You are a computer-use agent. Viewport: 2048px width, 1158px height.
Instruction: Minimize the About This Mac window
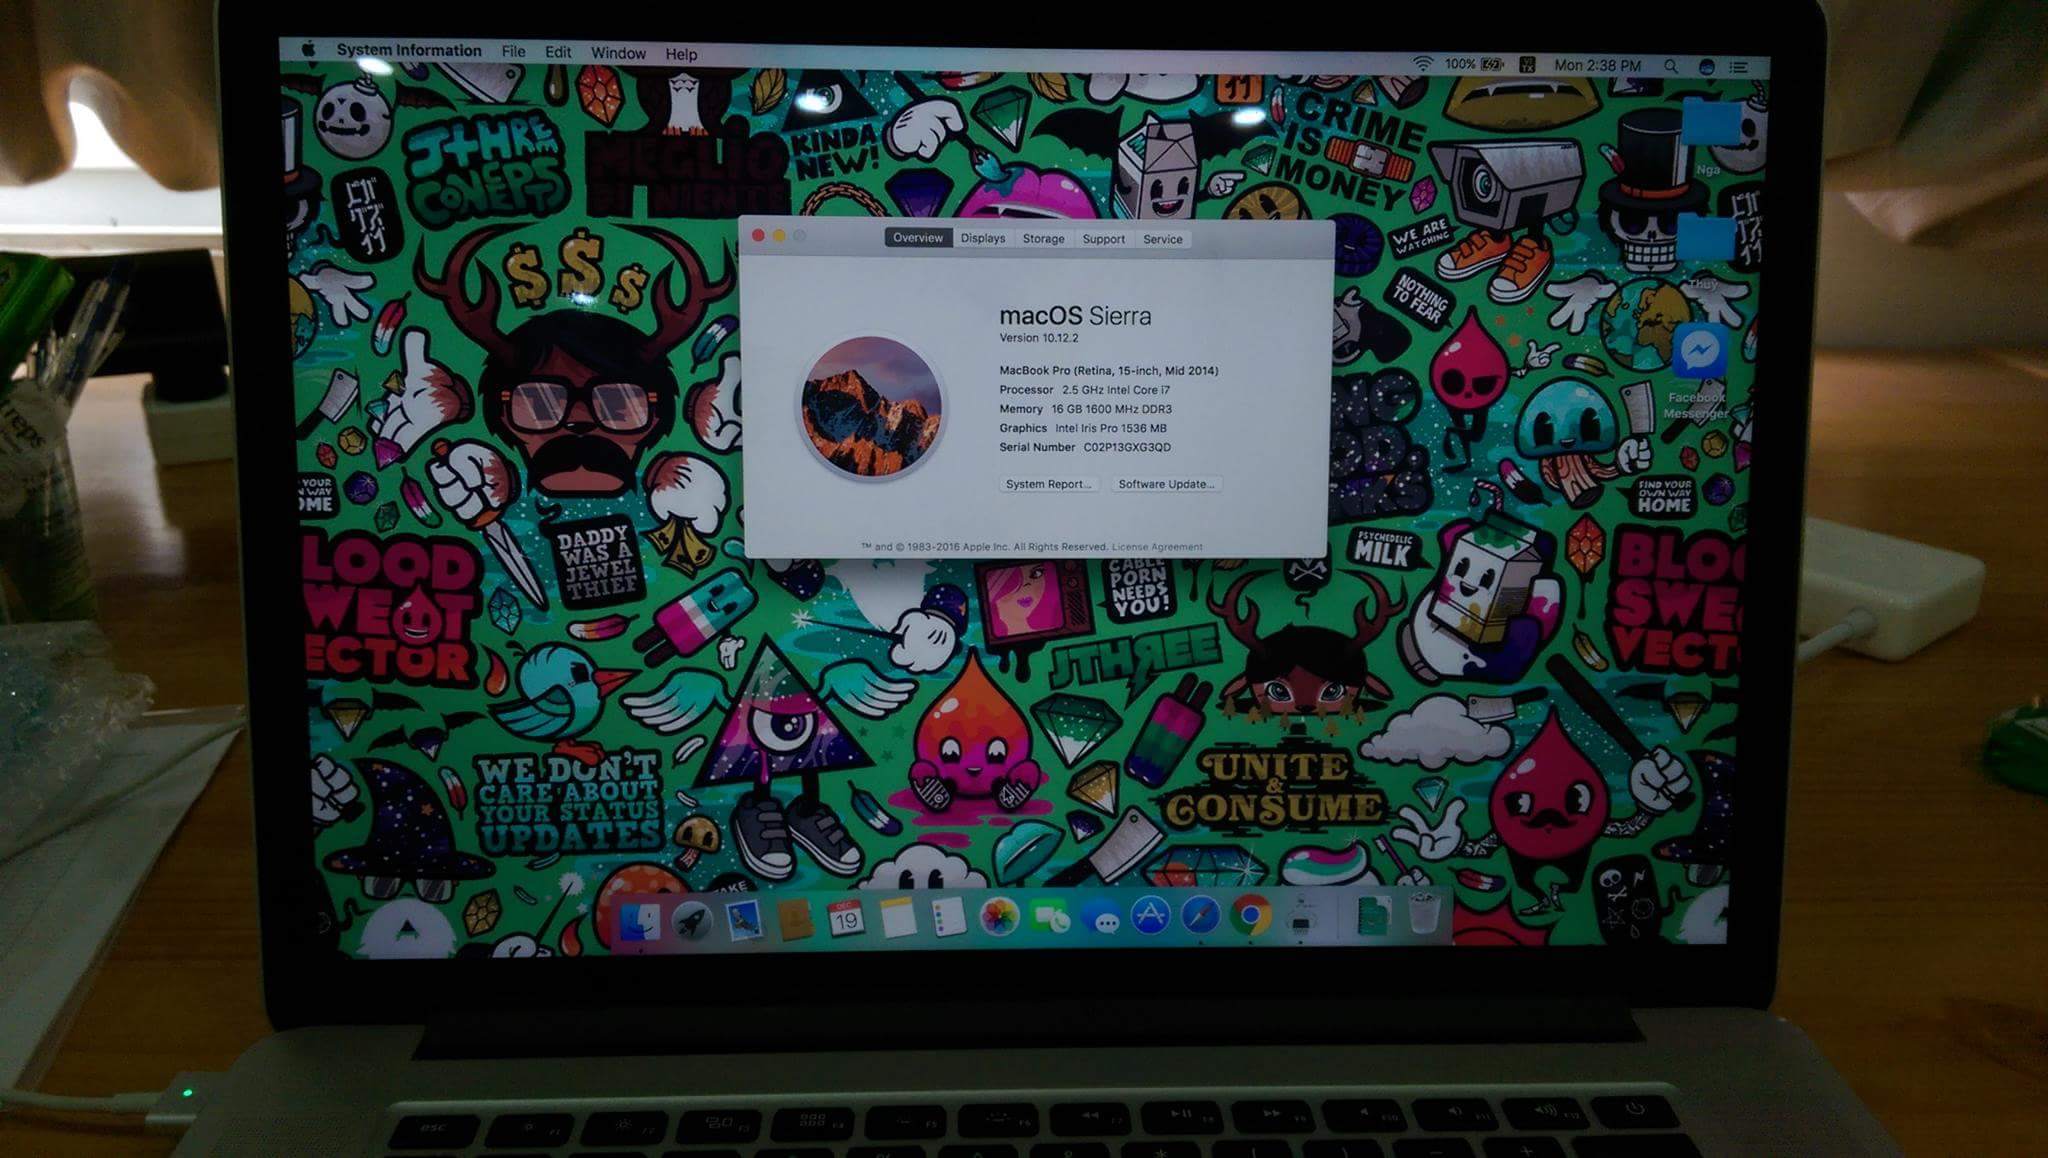click(x=779, y=235)
